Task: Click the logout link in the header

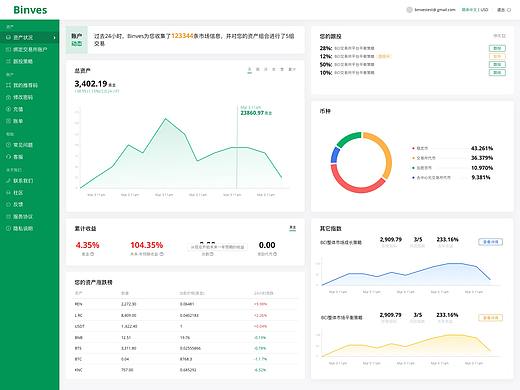Action: click(x=504, y=10)
